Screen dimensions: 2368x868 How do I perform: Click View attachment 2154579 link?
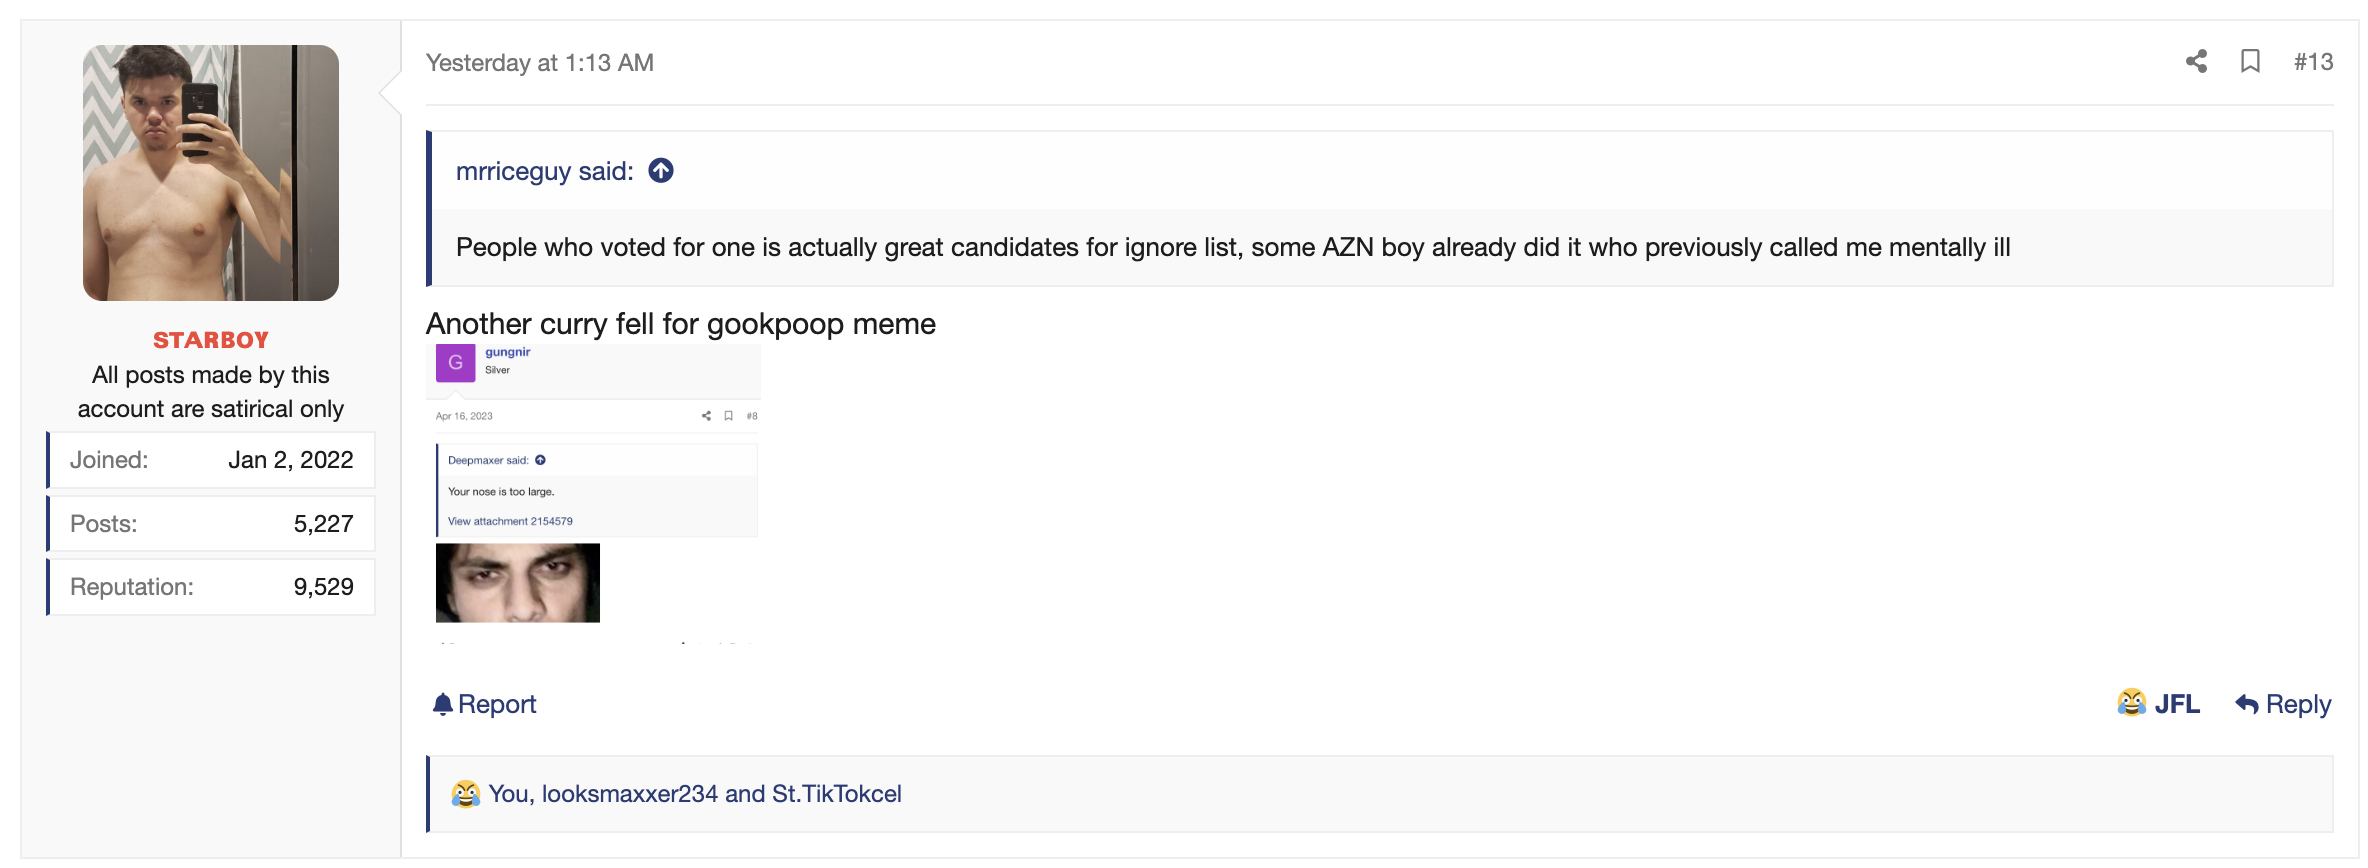tap(510, 521)
